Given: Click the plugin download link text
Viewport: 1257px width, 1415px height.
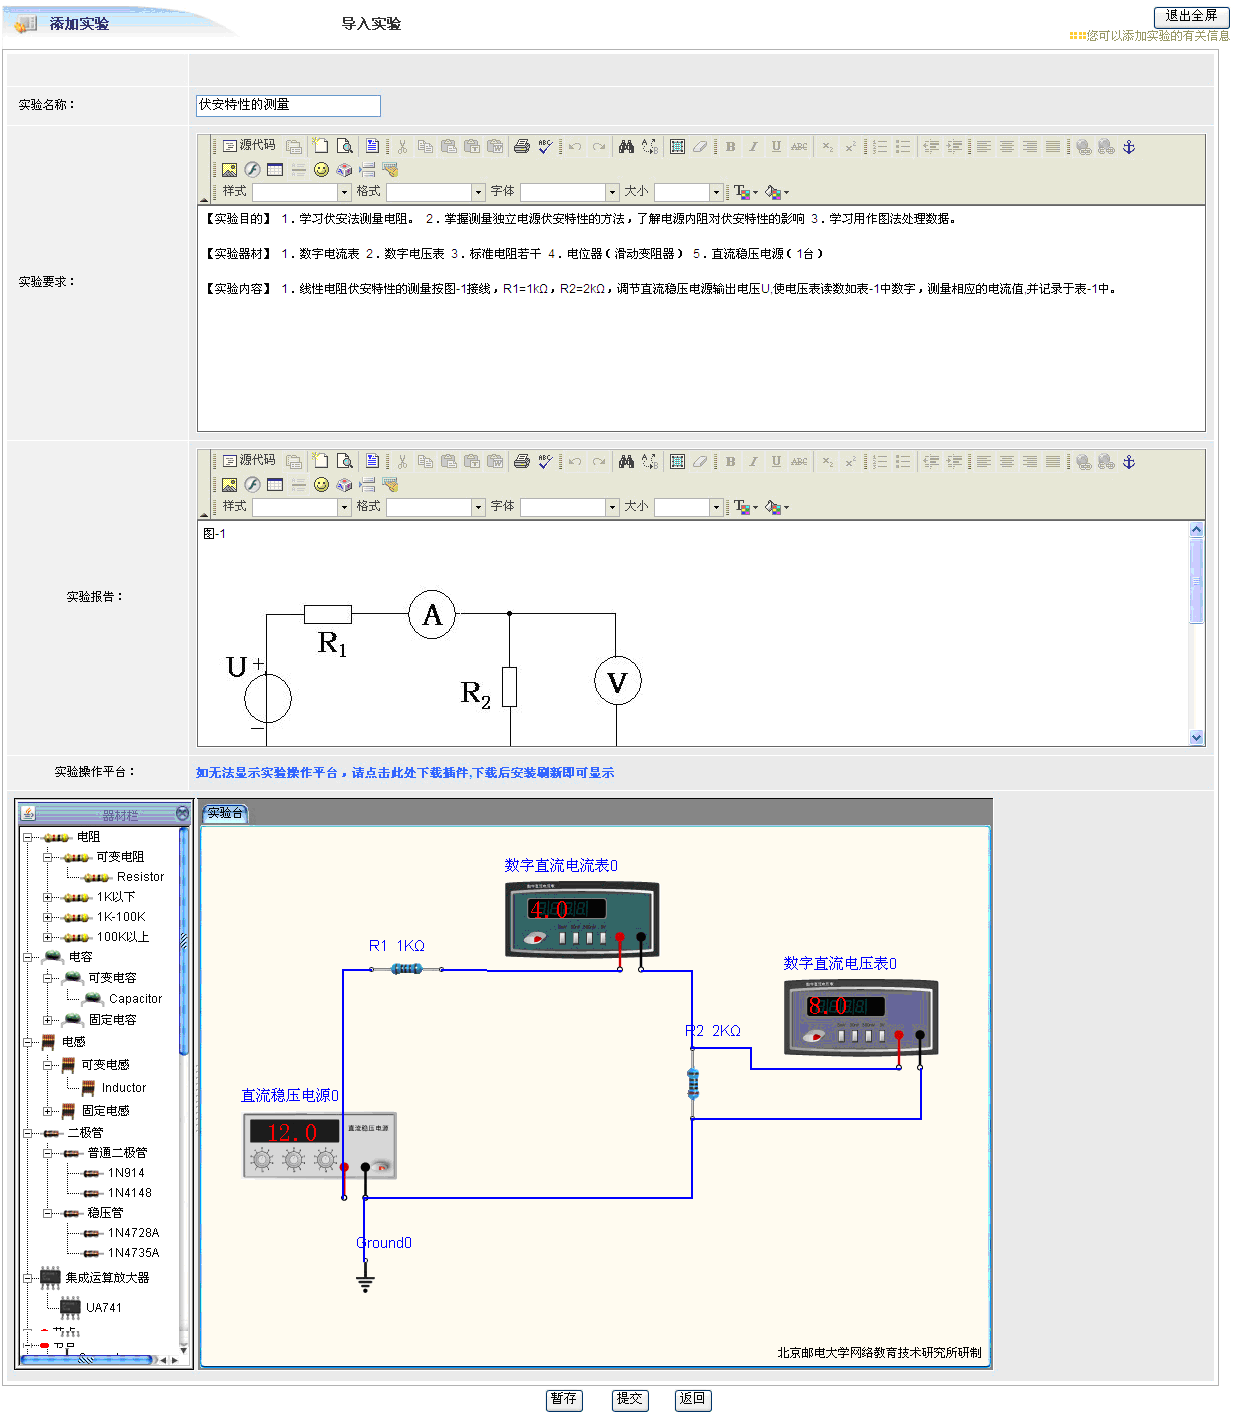Looking at the screenshot, I should (405, 773).
